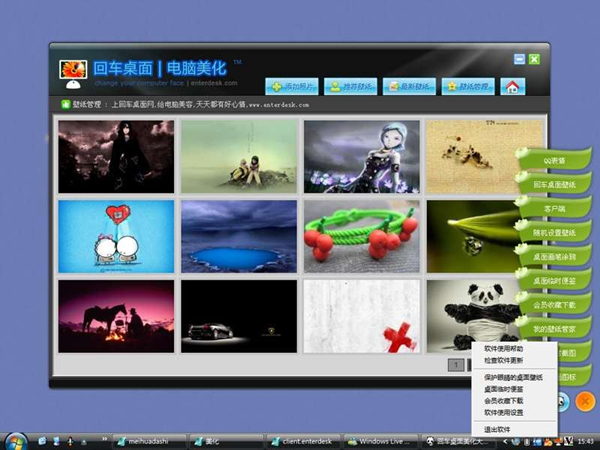Screen dimensions: 600x450
Task: Select the blue crater lake wallpaper thumbnail
Action: click(239, 236)
